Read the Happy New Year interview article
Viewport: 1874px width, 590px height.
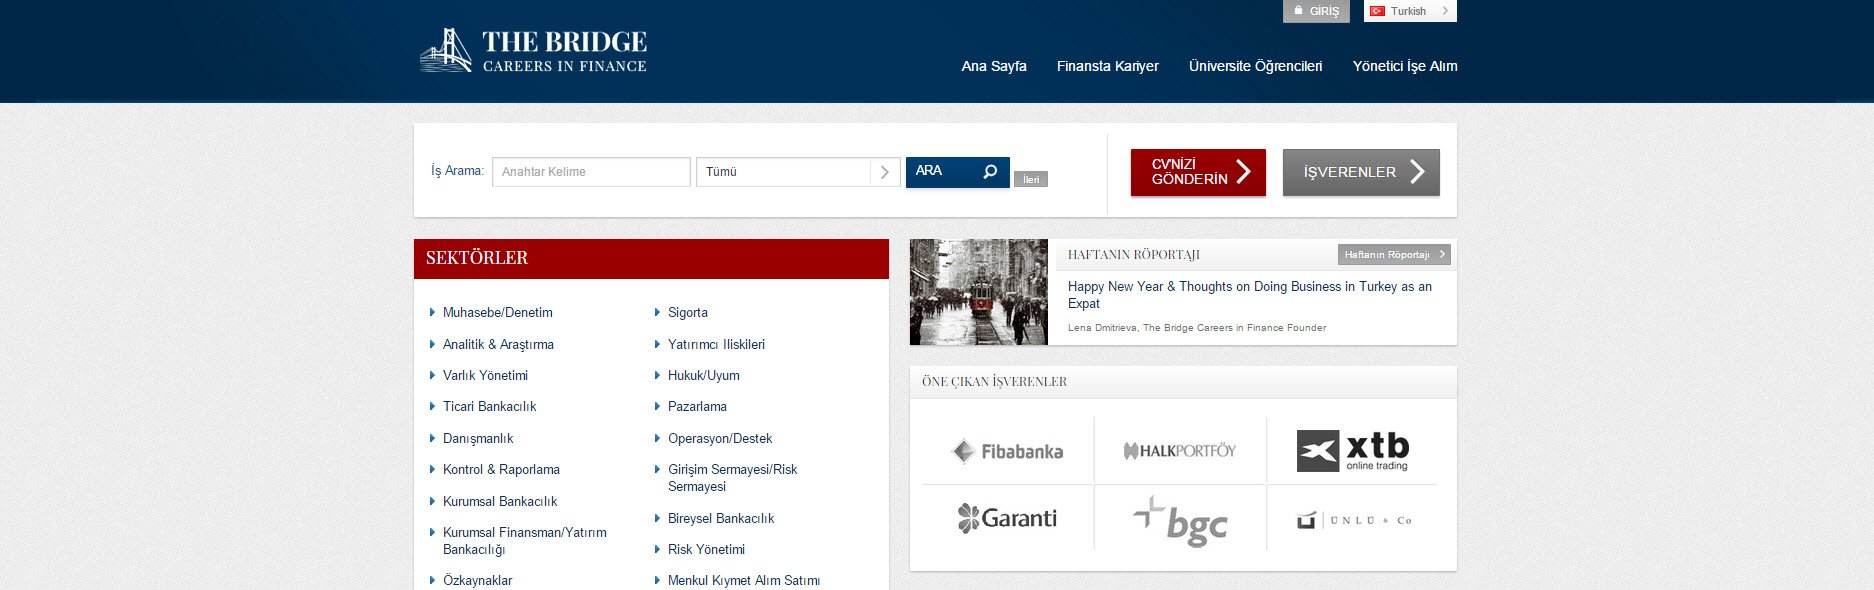[x=1249, y=295]
